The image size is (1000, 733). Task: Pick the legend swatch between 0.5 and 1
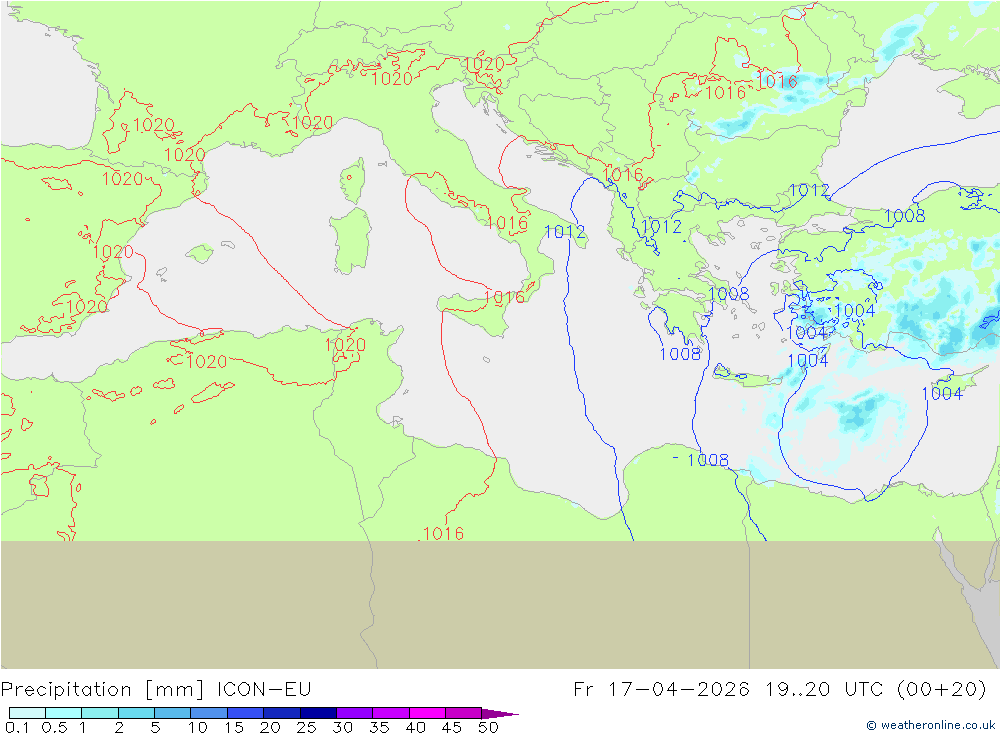(x=63, y=713)
